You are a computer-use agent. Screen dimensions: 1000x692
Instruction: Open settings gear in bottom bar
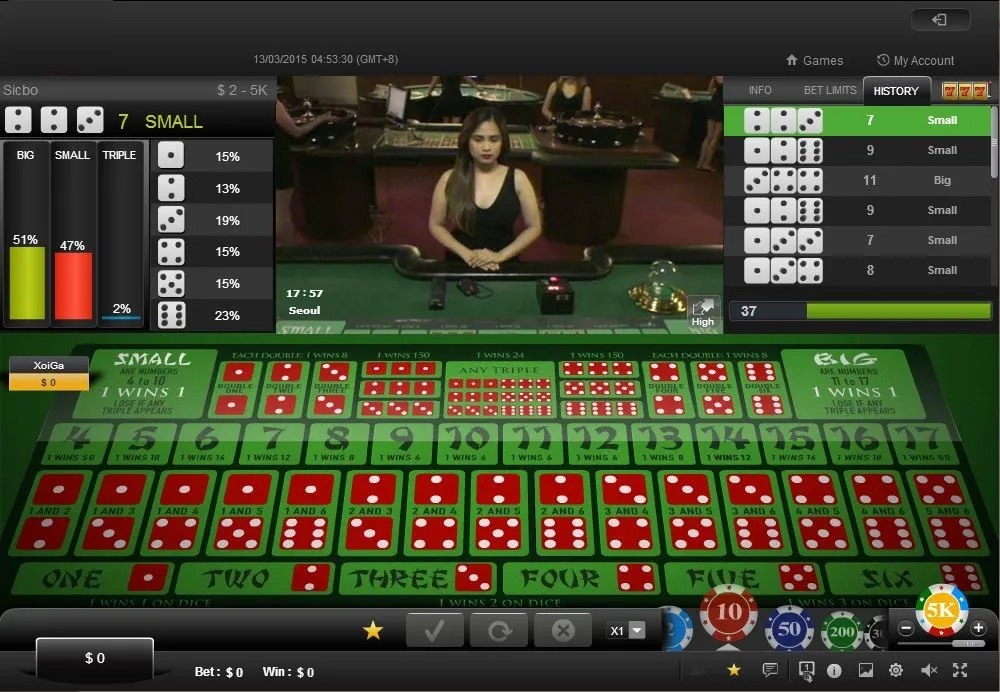(x=895, y=670)
